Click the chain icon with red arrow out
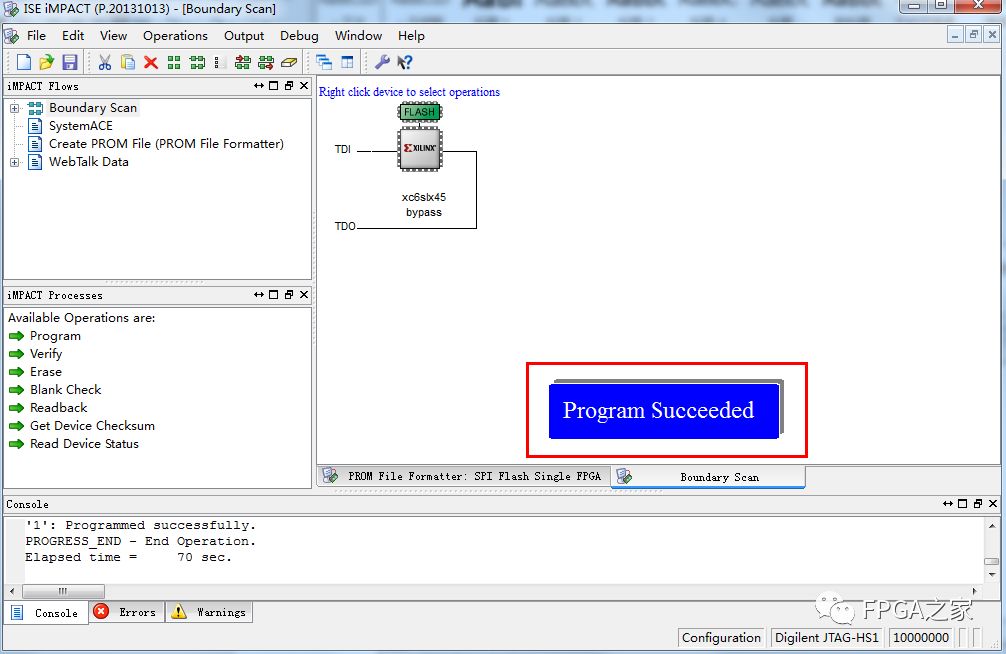The image size is (1006, 654). click(x=266, y=62)
